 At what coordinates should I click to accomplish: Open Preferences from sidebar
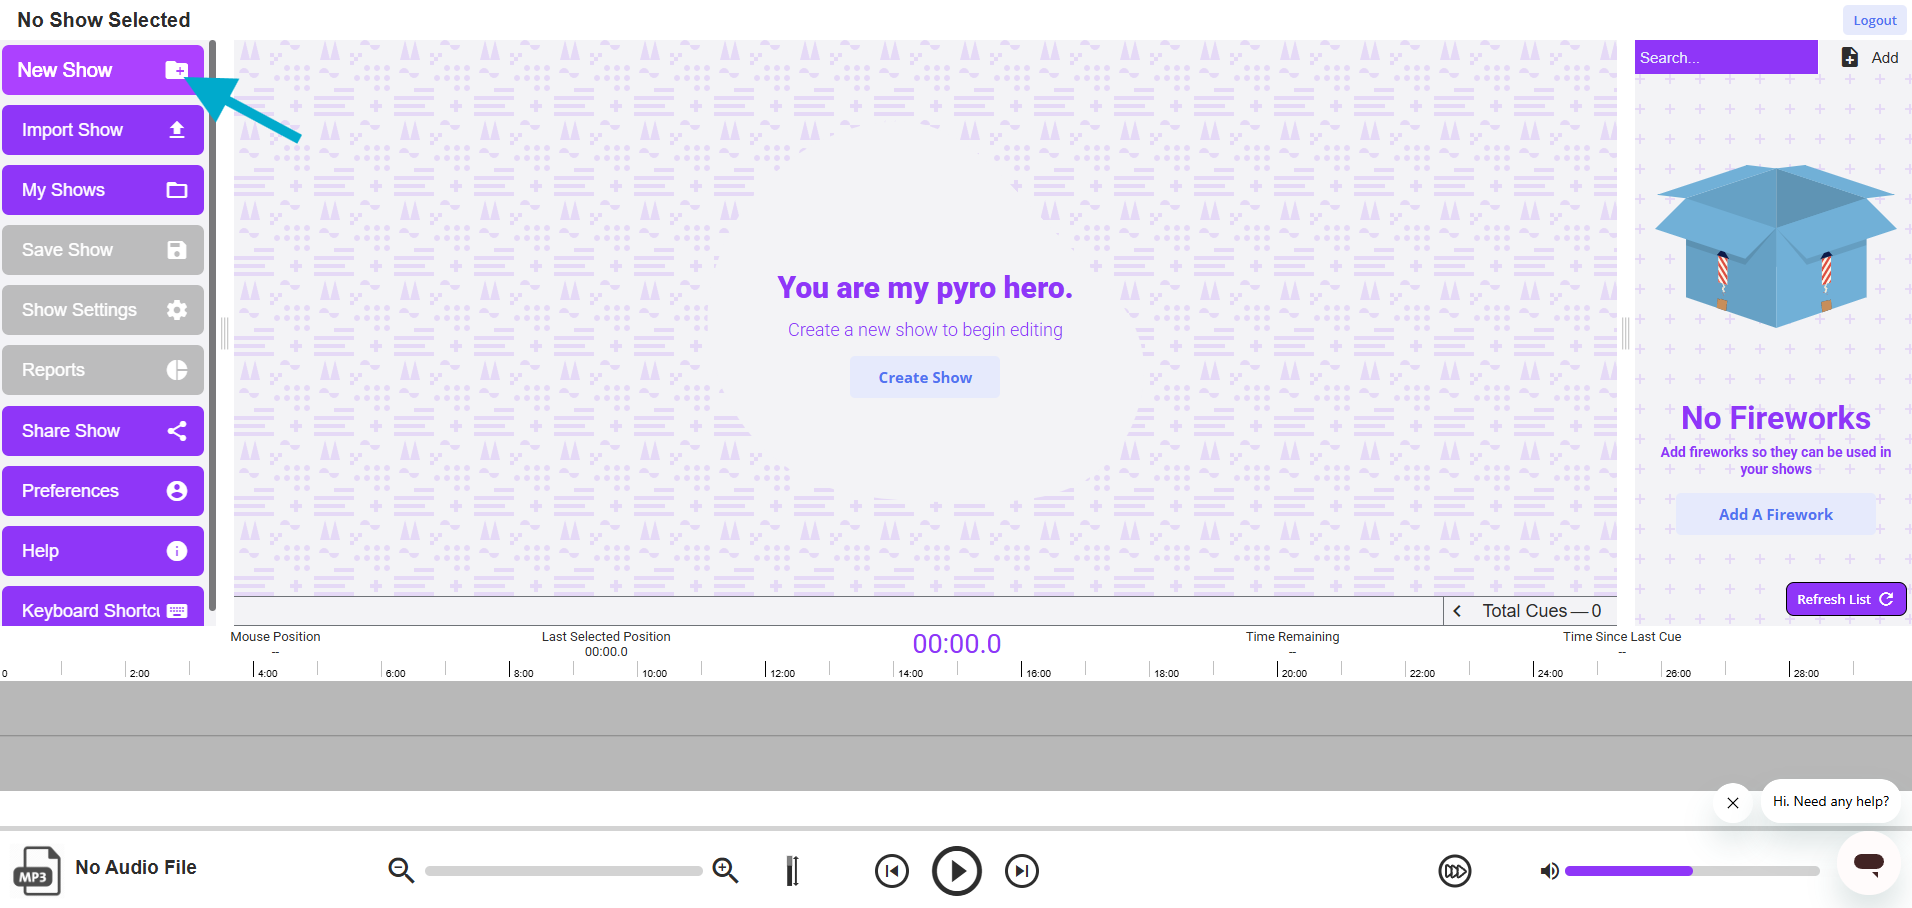tap(103, 491)
